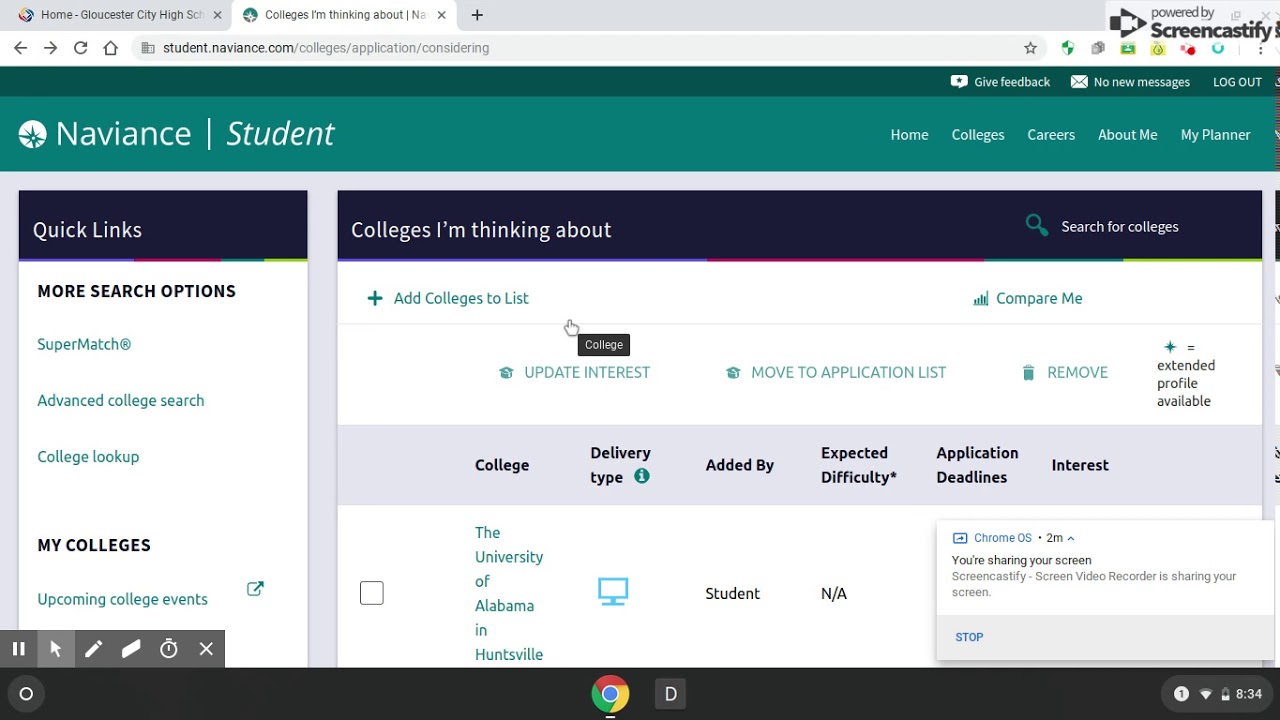Click the plus icon beside Add Colleges

(x=375, y=298)
